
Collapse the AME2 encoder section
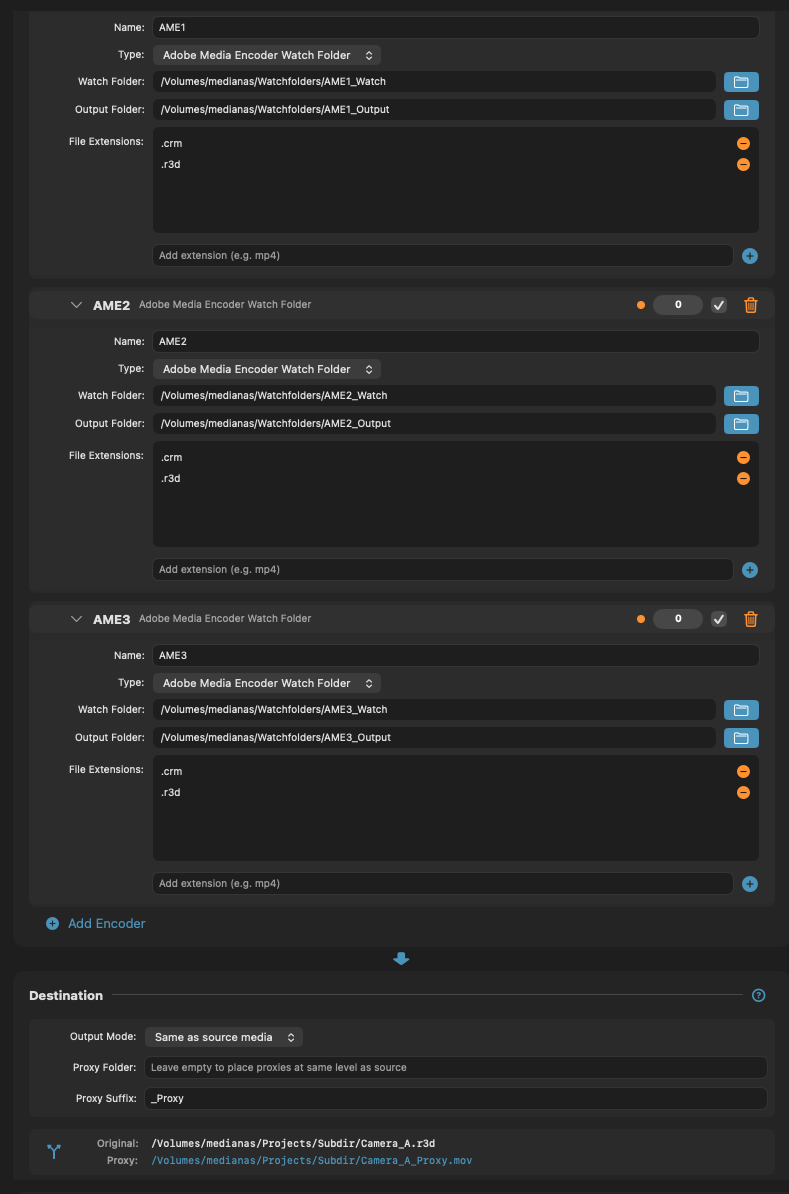point(77,305)
